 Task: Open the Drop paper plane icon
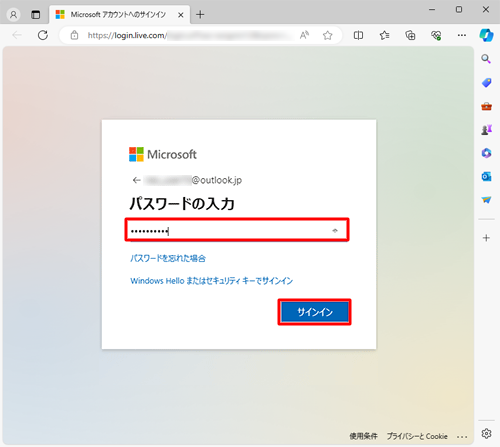point(486,200)
